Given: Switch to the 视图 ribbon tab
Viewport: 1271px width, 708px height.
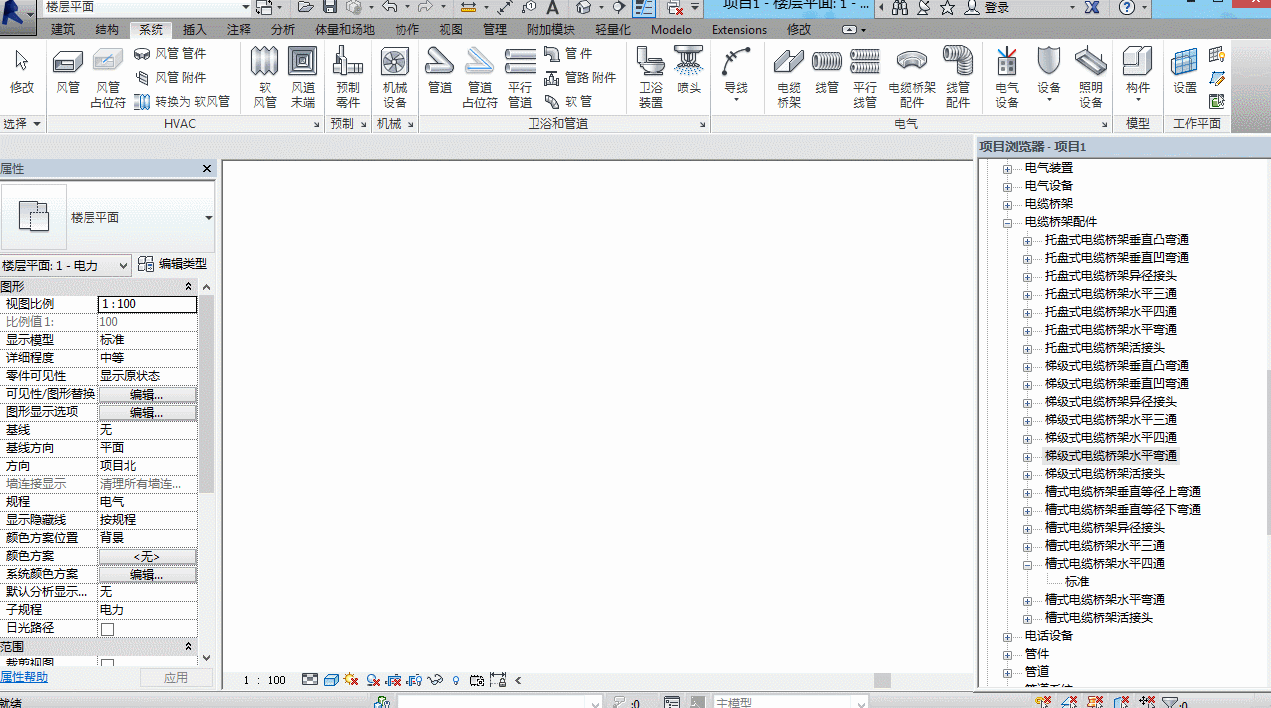Looking at the screenshot, I should point(451,30).
